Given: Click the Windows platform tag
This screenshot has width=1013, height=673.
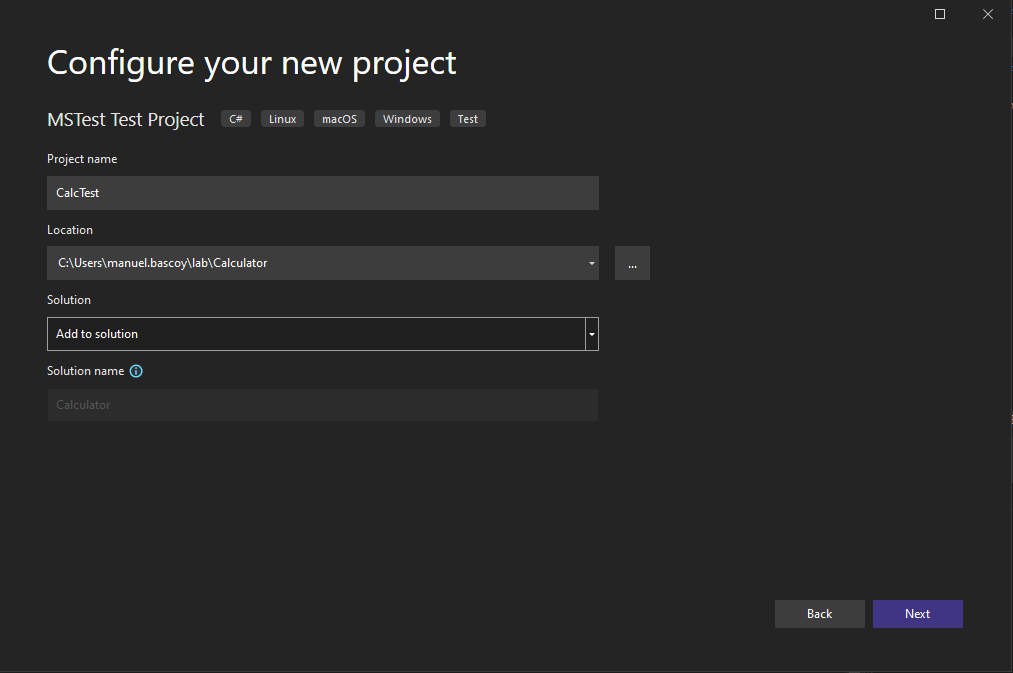Looking at the screenshot, I should pos(407,119).
